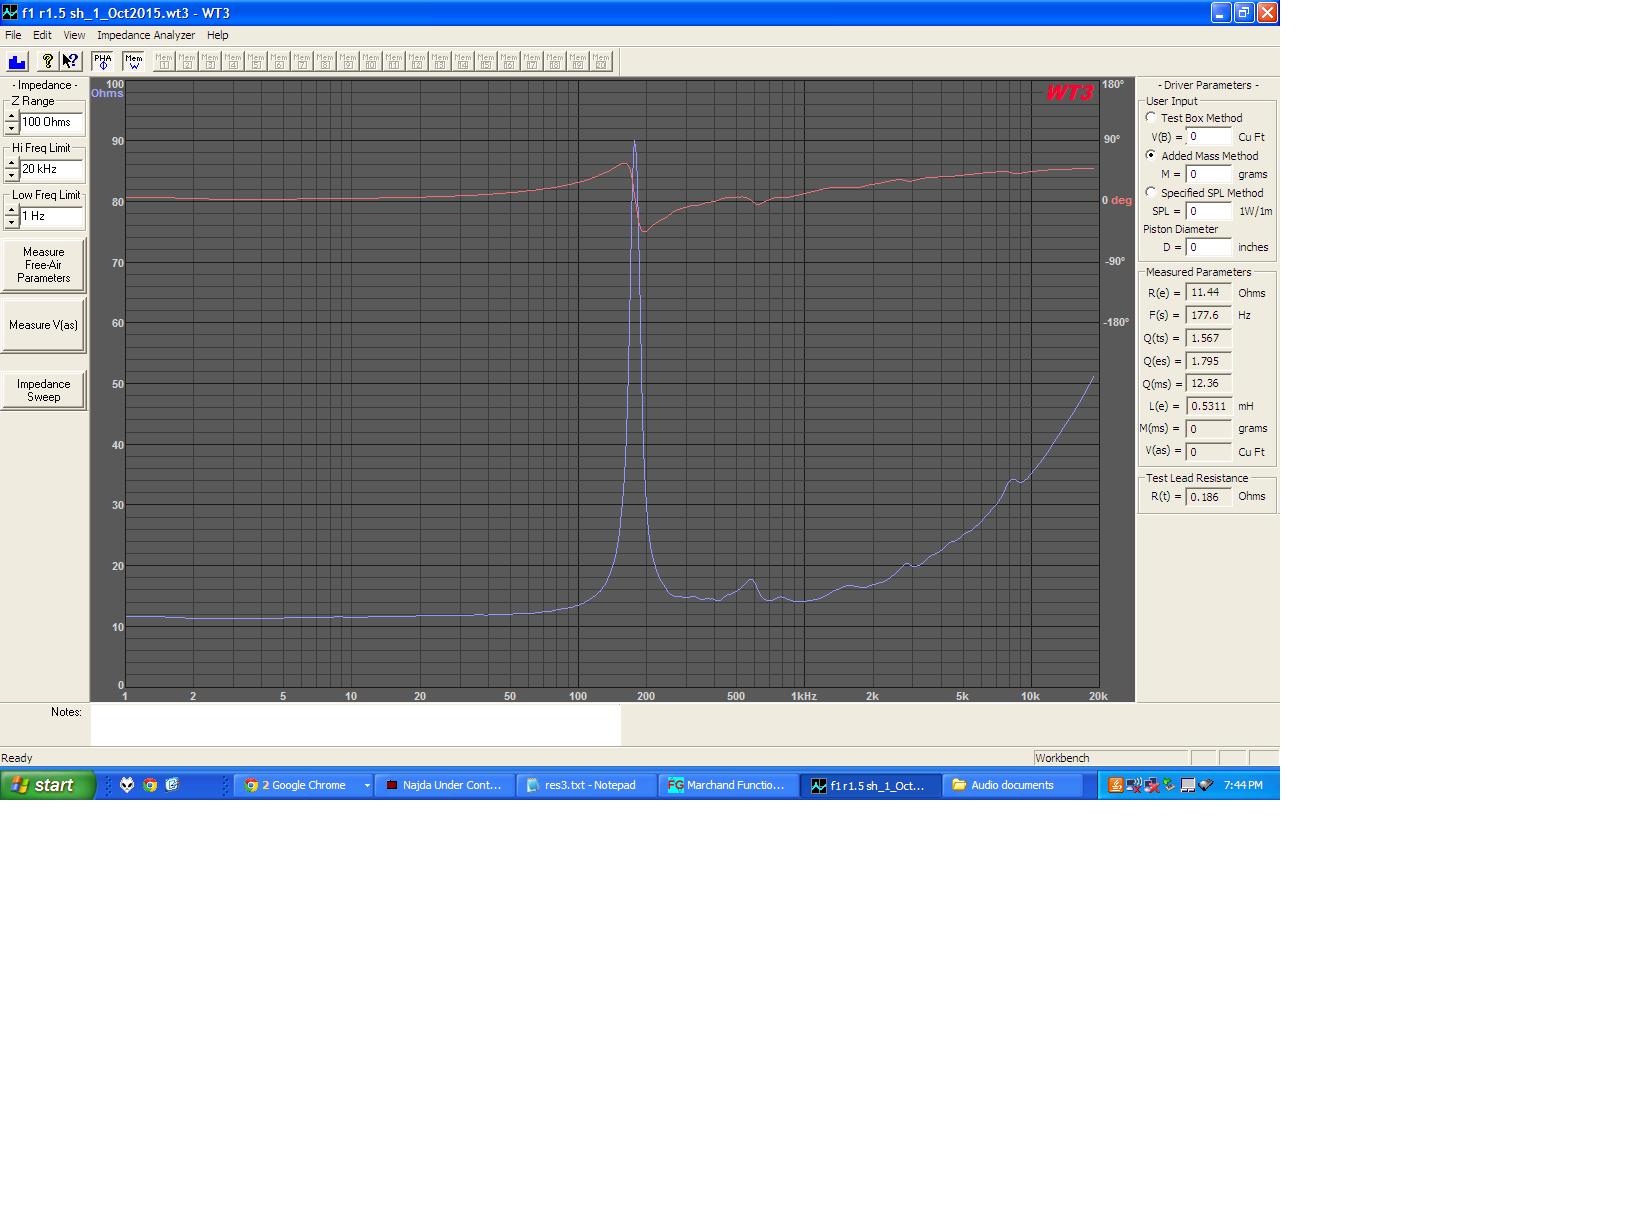Switch to Audio documents folder window
The height and width of the screenshot is (1224, 1632).
pos(1013,785)
